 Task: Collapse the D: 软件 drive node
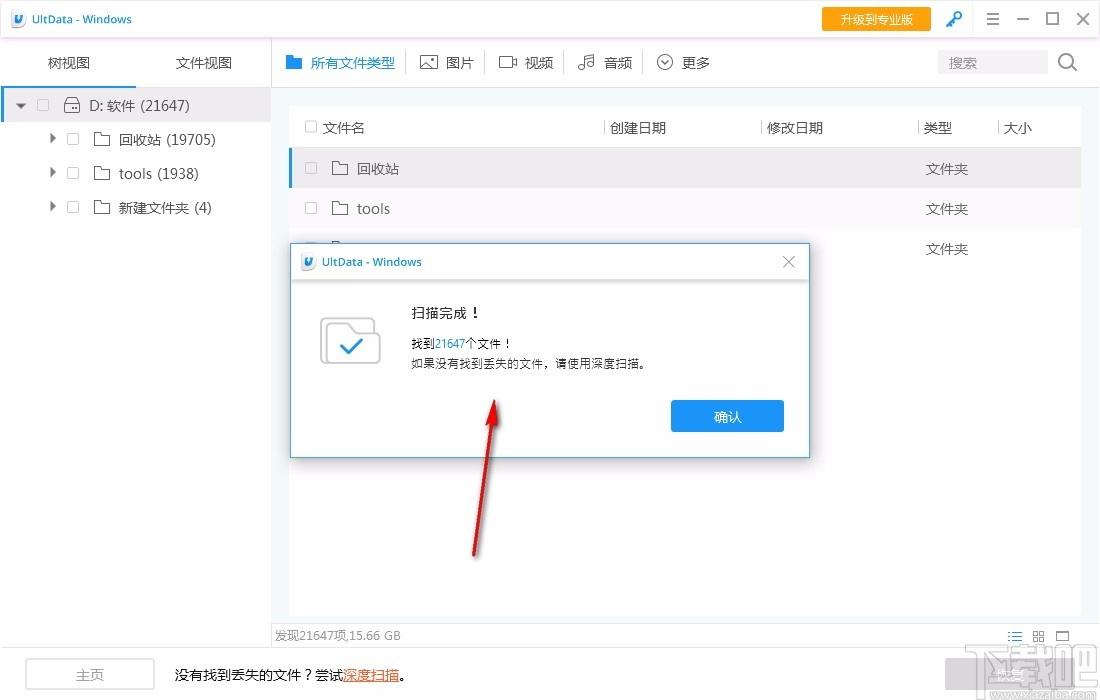coord(21,106)
